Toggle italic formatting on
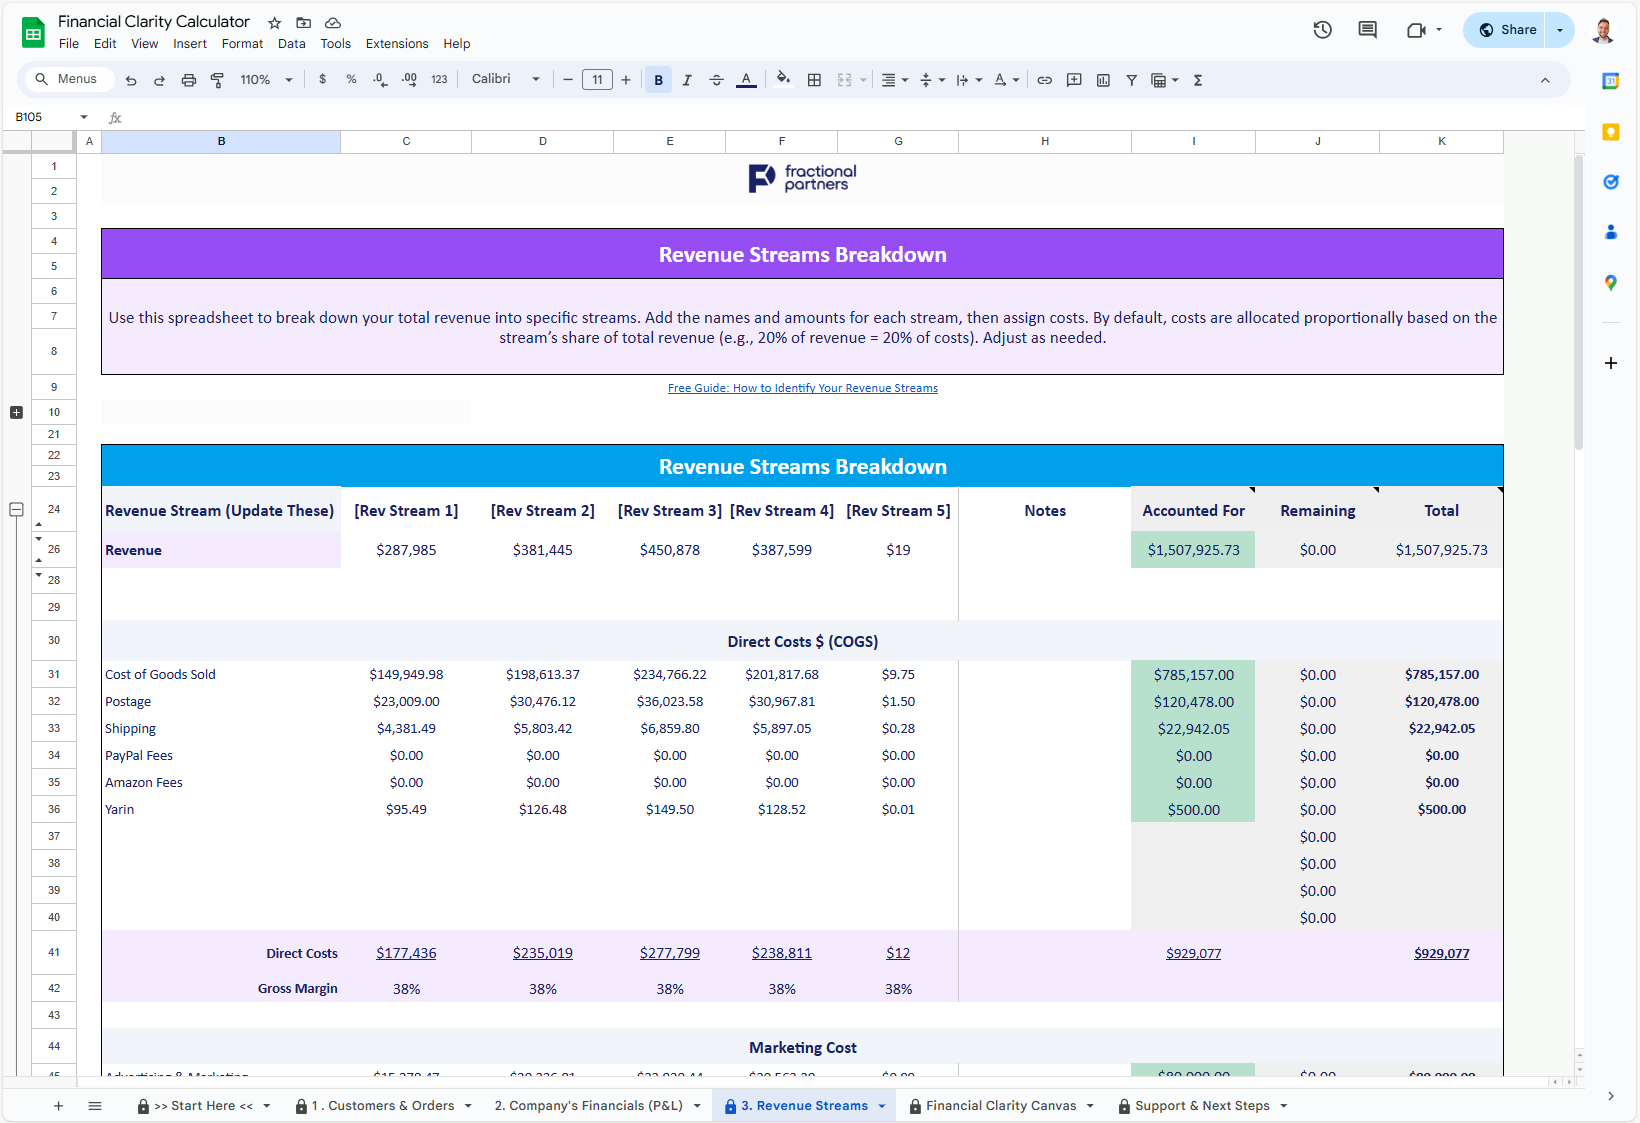 coord(687,80)
